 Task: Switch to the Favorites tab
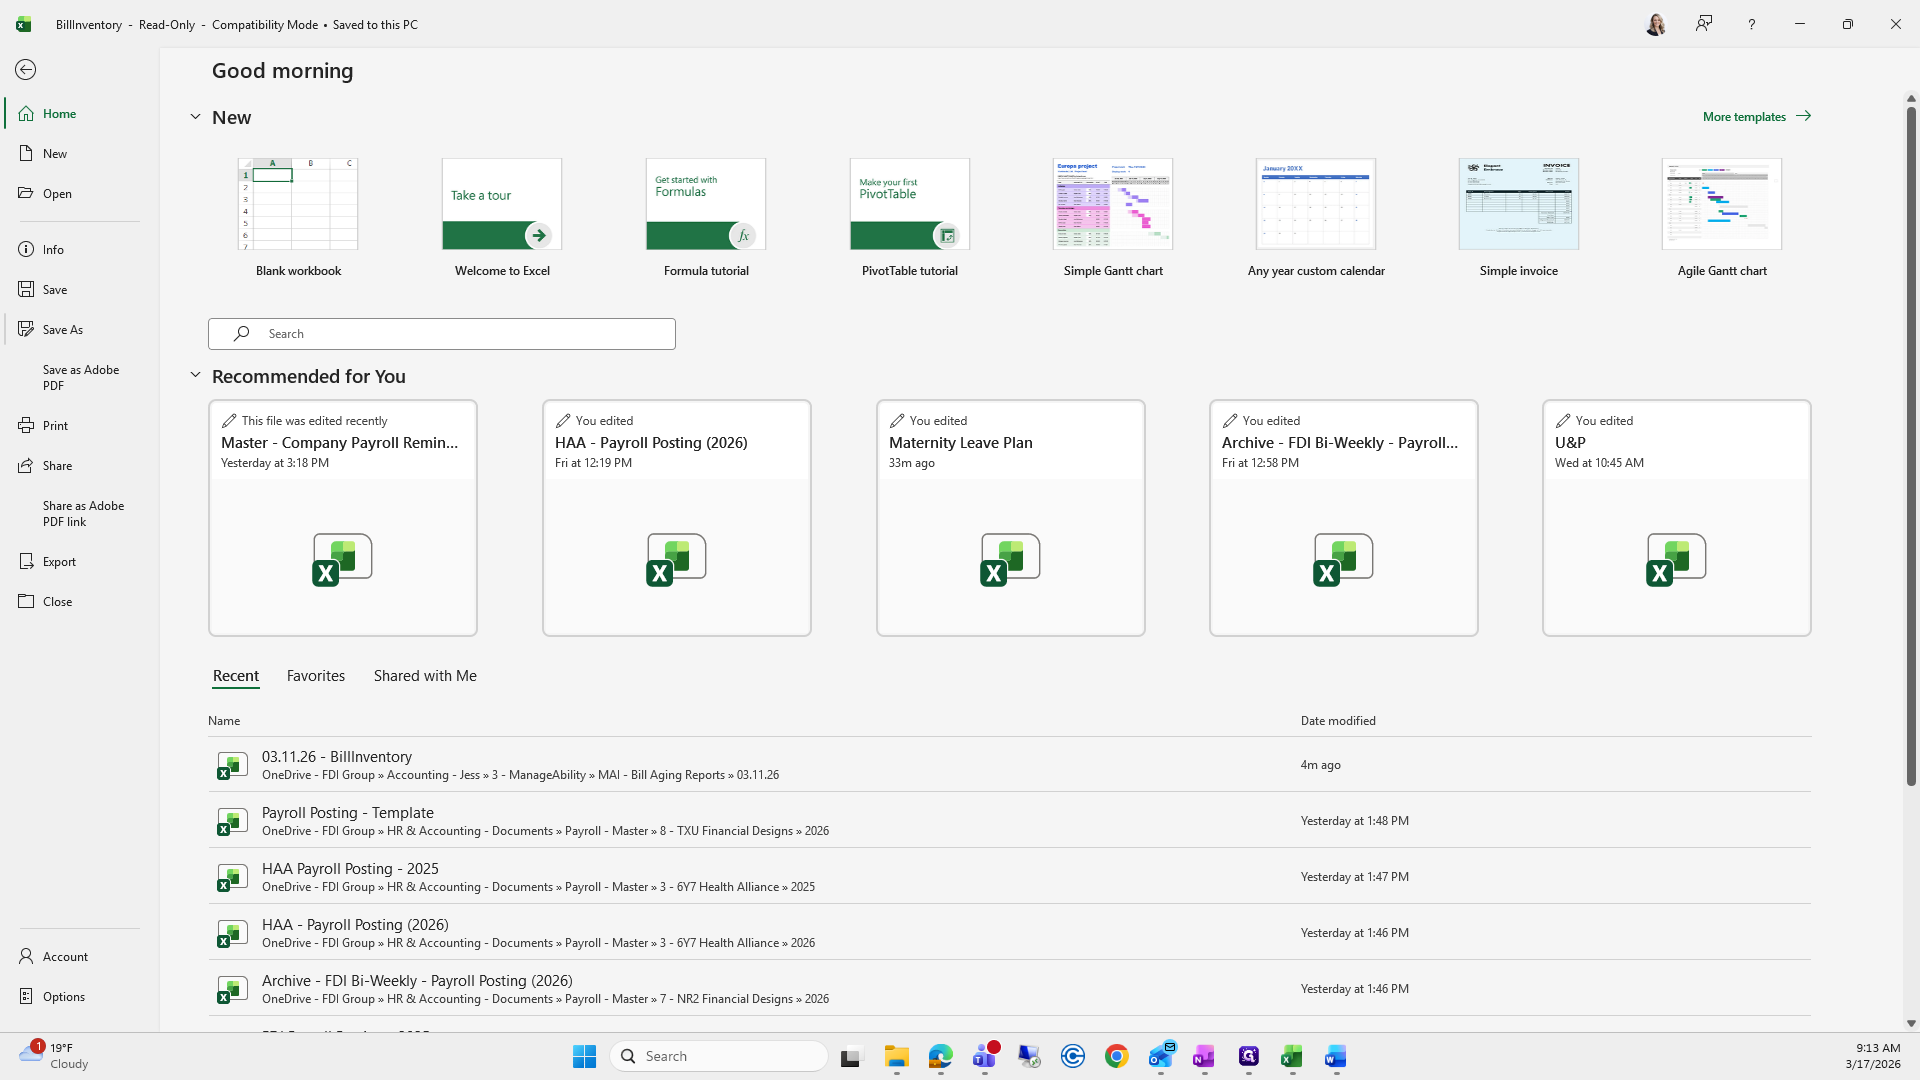point(315,676)
